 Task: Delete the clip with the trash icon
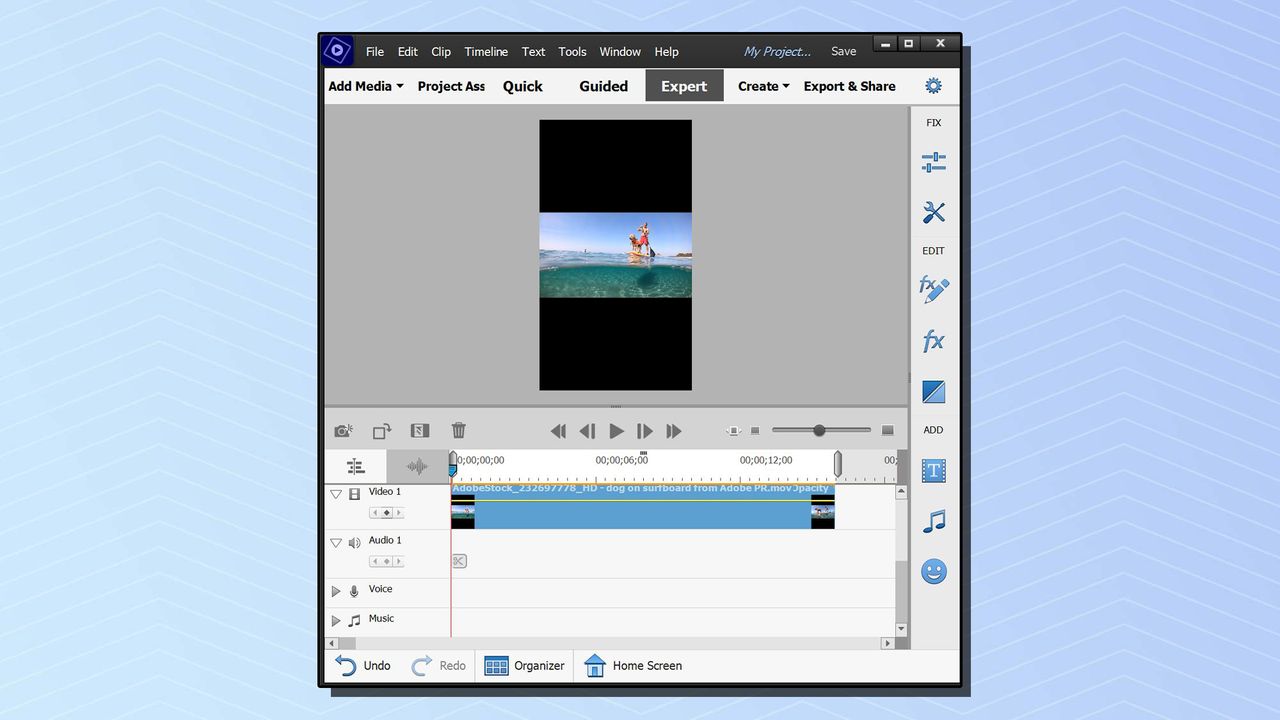coord(458,431)
